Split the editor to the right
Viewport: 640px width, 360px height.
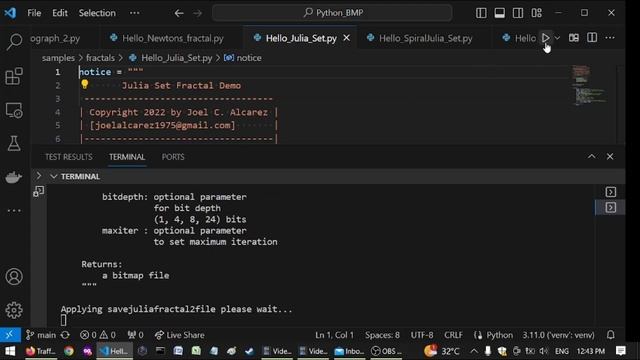(x=592, y=38)
